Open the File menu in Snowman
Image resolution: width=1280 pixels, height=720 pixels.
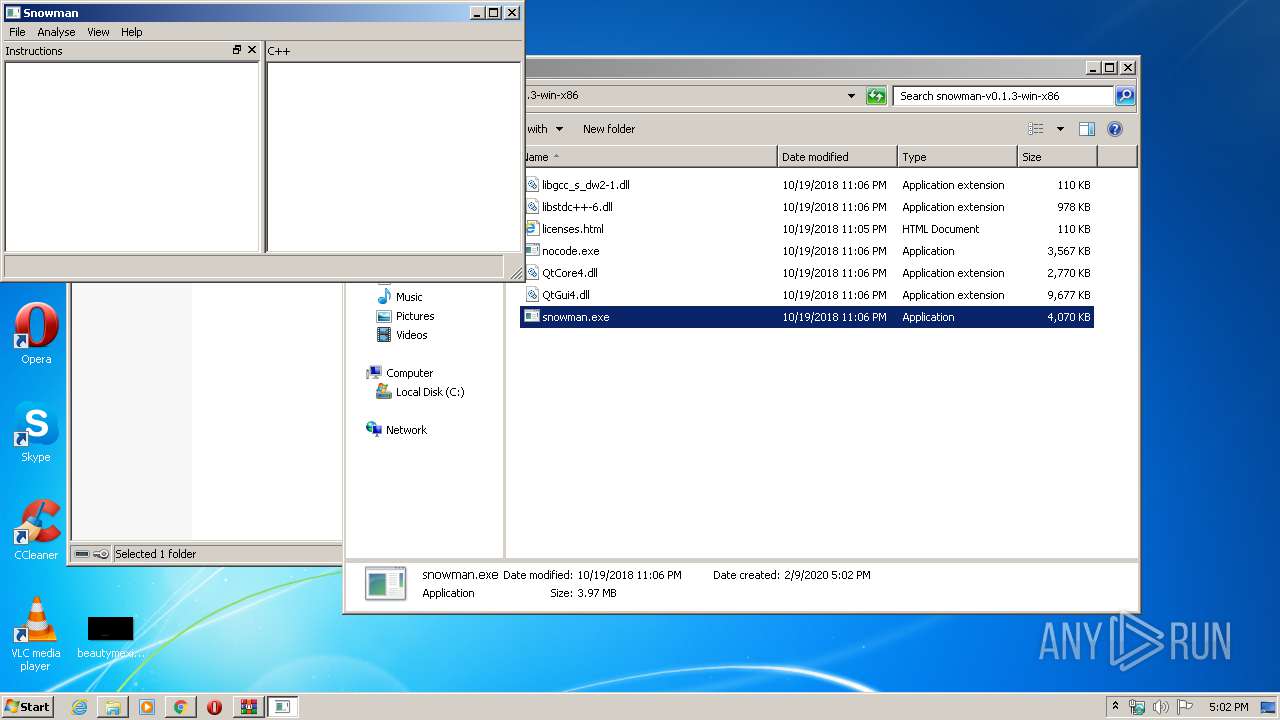coord(17,32)
